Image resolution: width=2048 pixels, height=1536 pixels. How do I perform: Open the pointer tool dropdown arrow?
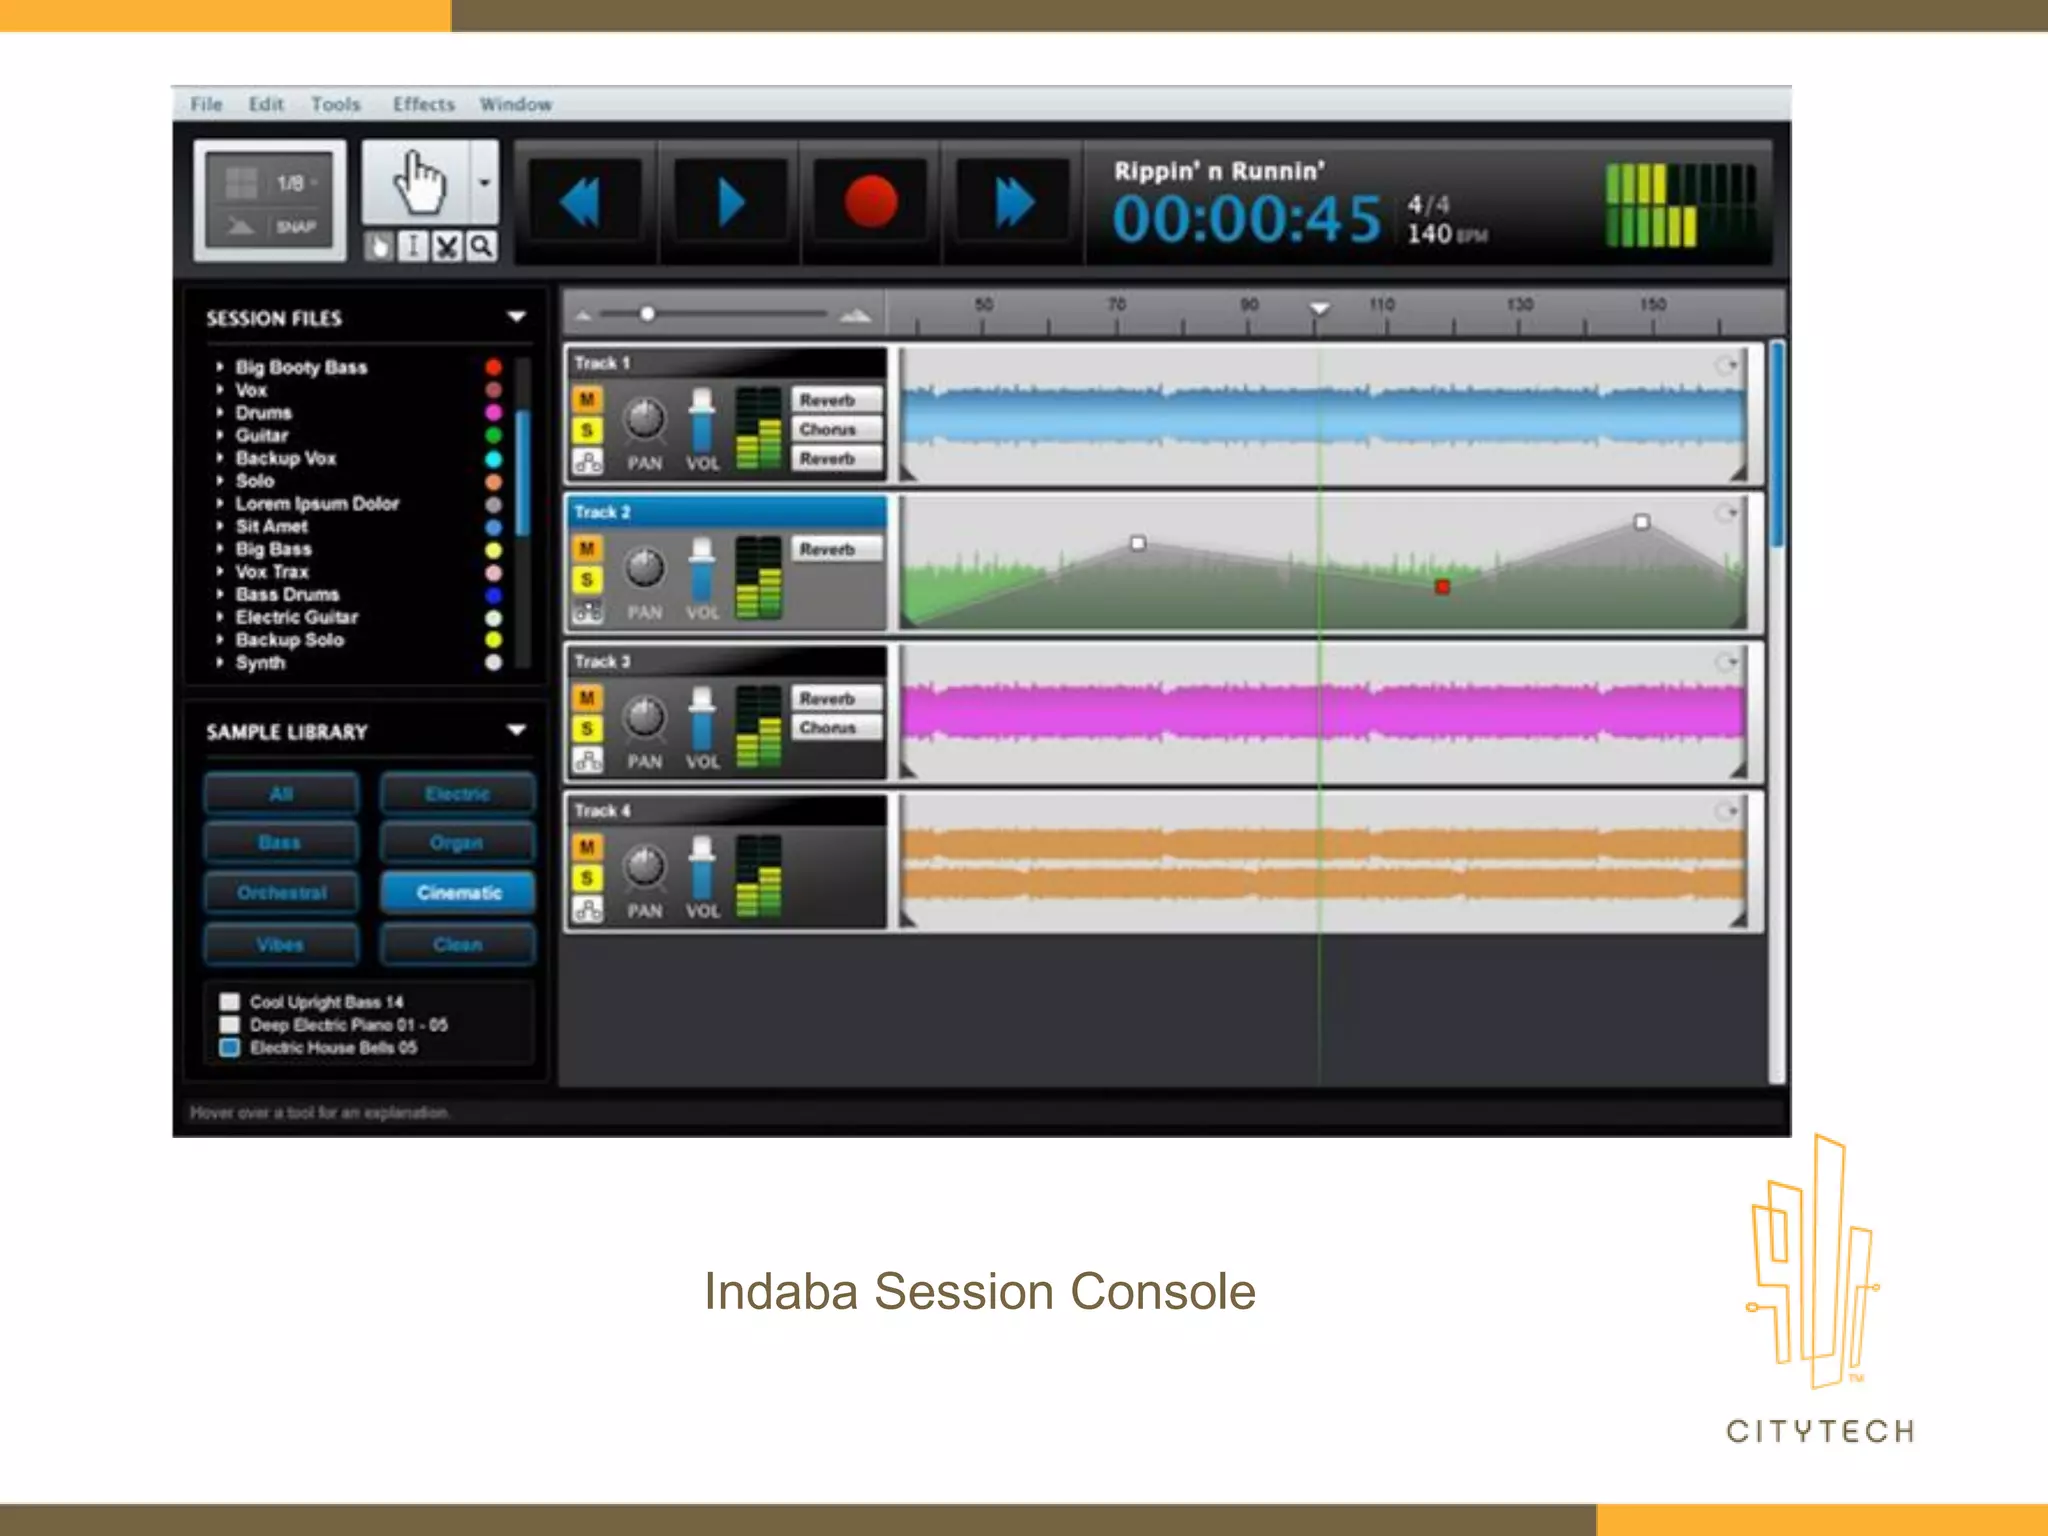pyautogui.click(x=485, y=182)
